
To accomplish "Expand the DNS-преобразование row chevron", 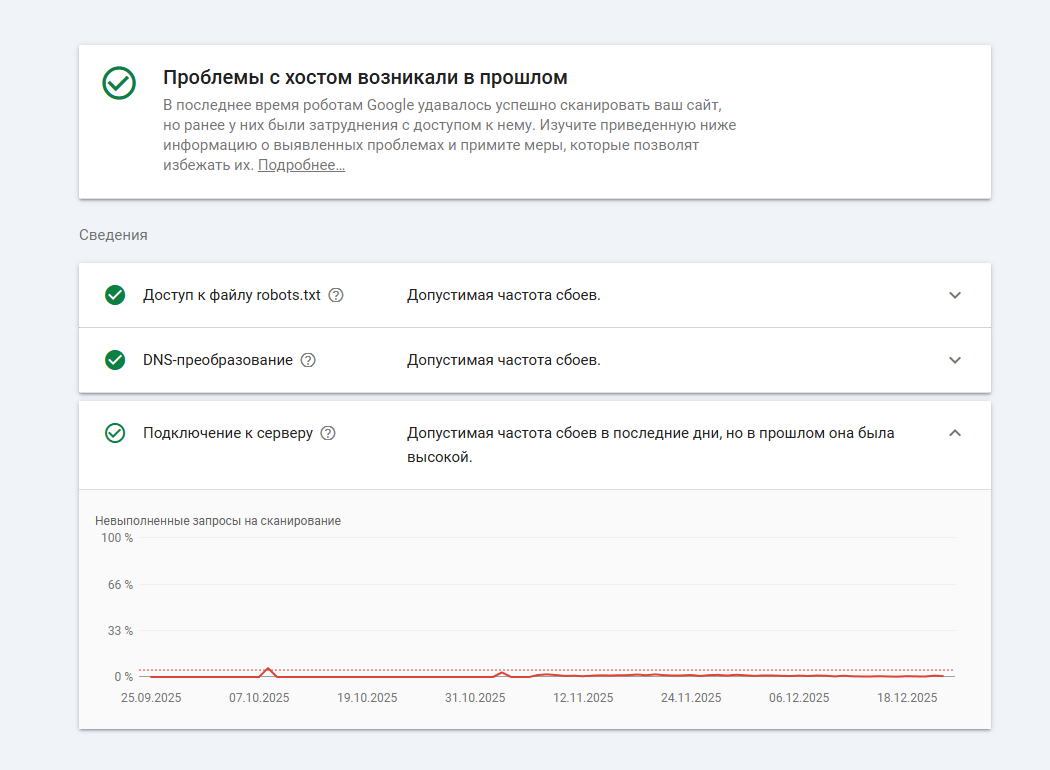I will click(955, 360).
